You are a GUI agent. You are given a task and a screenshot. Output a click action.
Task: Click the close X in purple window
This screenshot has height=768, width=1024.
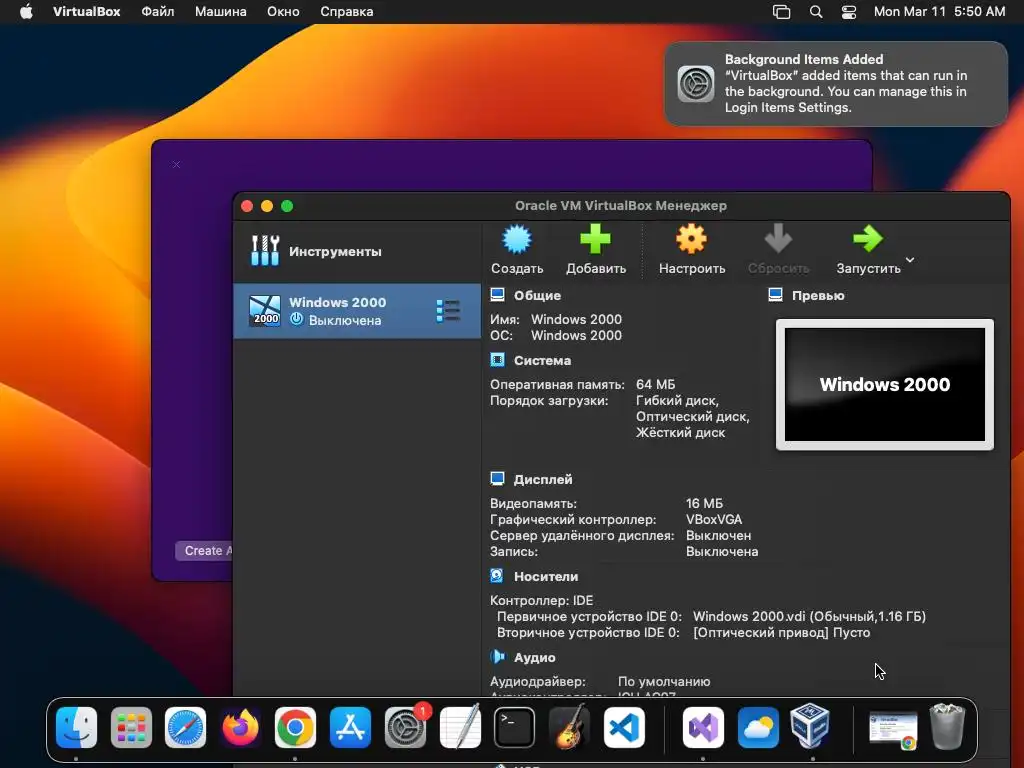pyautogui.click(x=176, y=165)
